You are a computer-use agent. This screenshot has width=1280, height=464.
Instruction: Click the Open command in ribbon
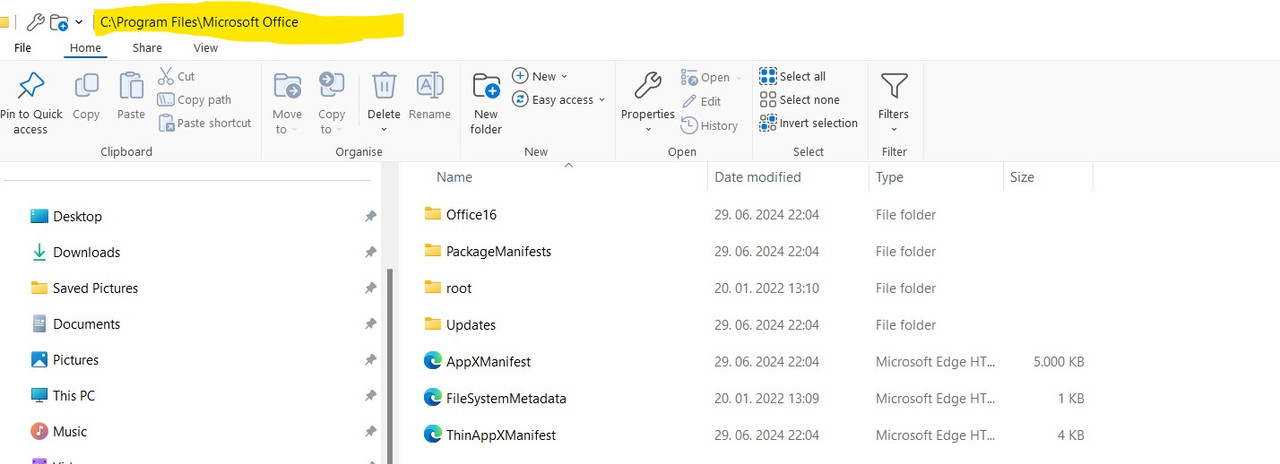pyautogui.click(x=712, y=77)
